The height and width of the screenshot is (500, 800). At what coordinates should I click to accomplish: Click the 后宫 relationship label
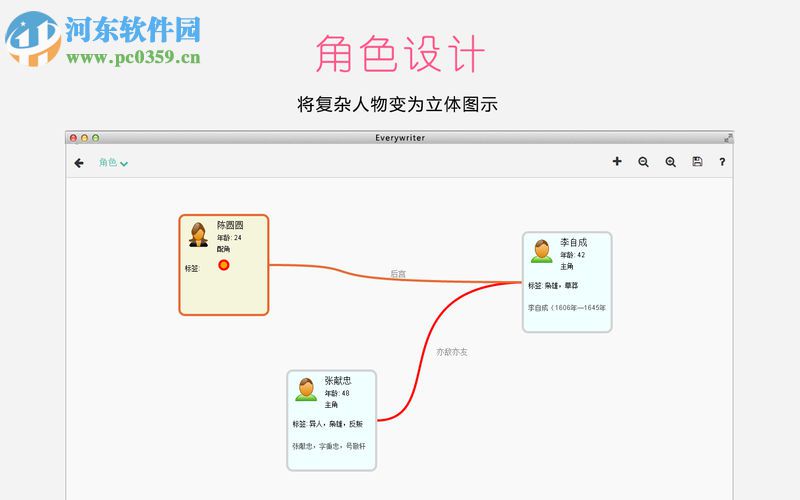[398, 274]
